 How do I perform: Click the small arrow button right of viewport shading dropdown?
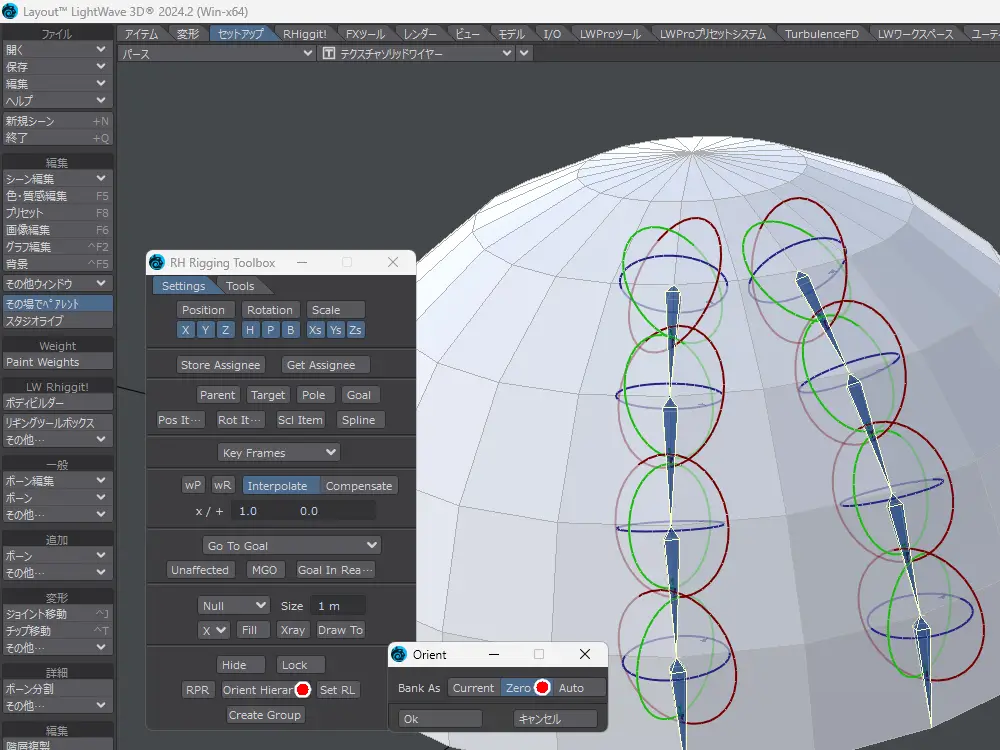coord(526,54)
